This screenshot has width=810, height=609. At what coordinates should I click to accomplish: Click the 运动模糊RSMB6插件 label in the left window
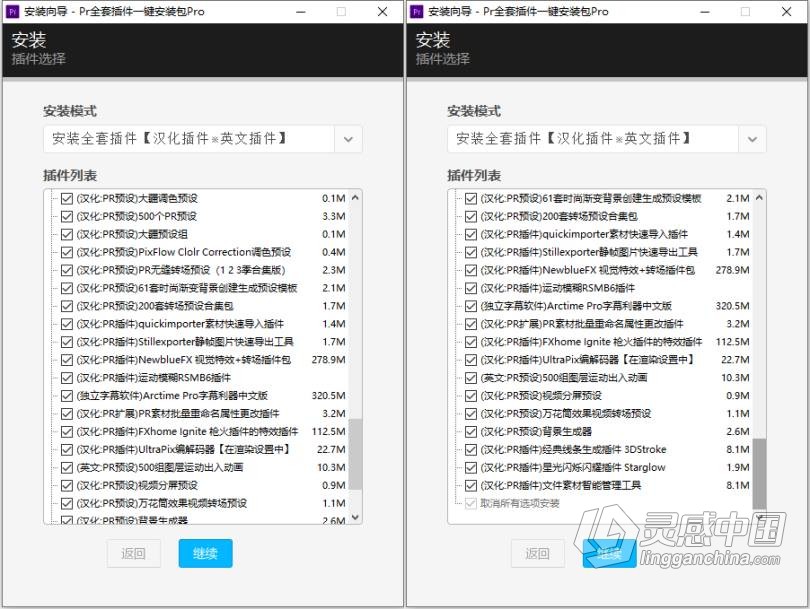pos(153,378)
